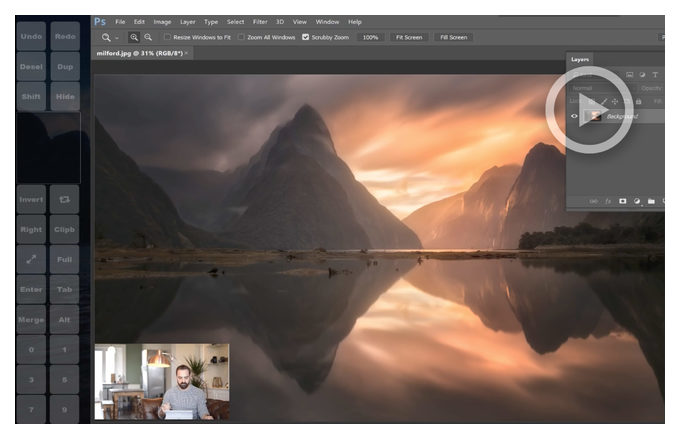The image size is (680, 439).
Task: Enable Resize Windows to Fit checkbox
Action: click(167, 37)
